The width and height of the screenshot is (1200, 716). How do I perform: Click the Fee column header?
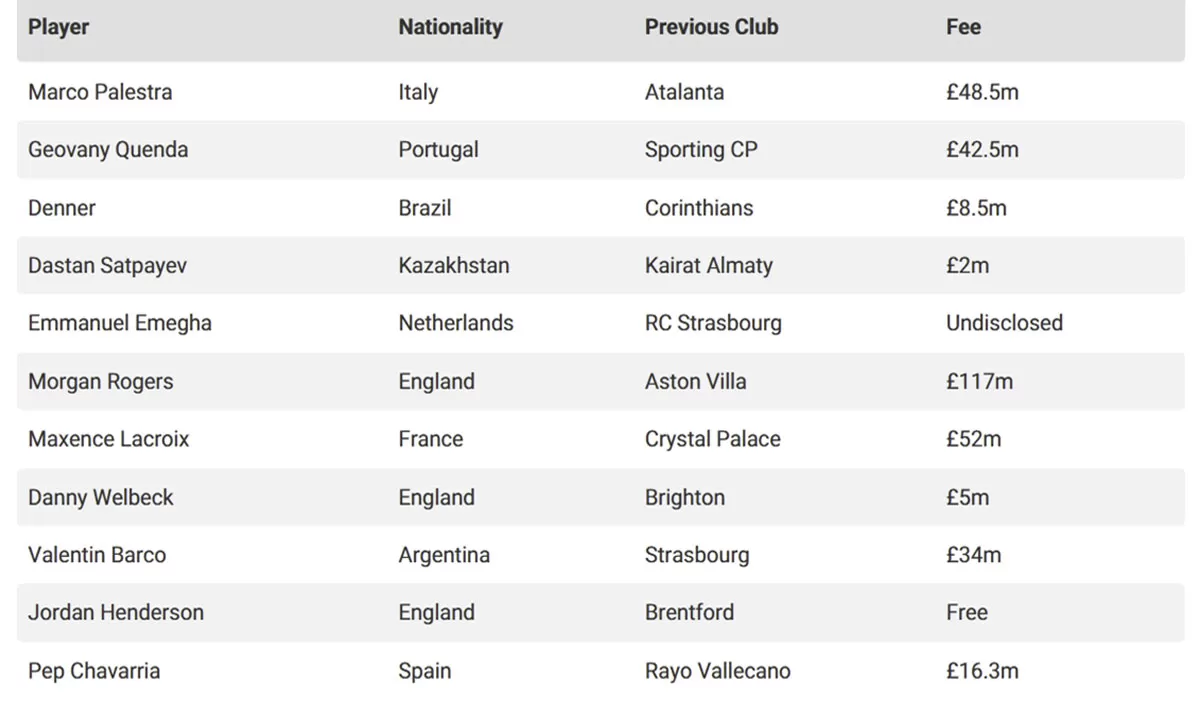pyautogui.click(x=963, y=27)
